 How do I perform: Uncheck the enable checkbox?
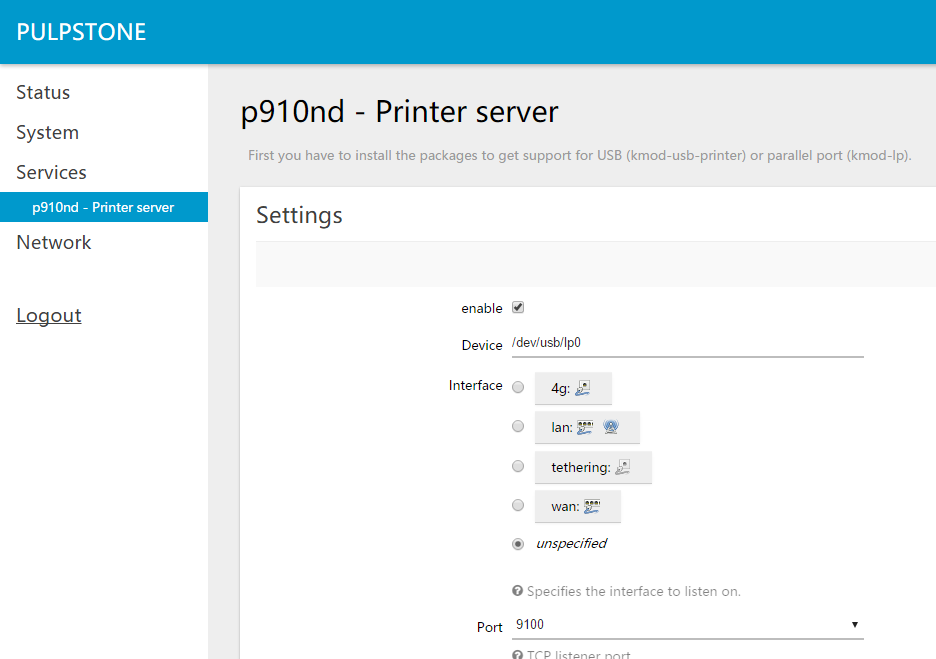click(518, 307)
